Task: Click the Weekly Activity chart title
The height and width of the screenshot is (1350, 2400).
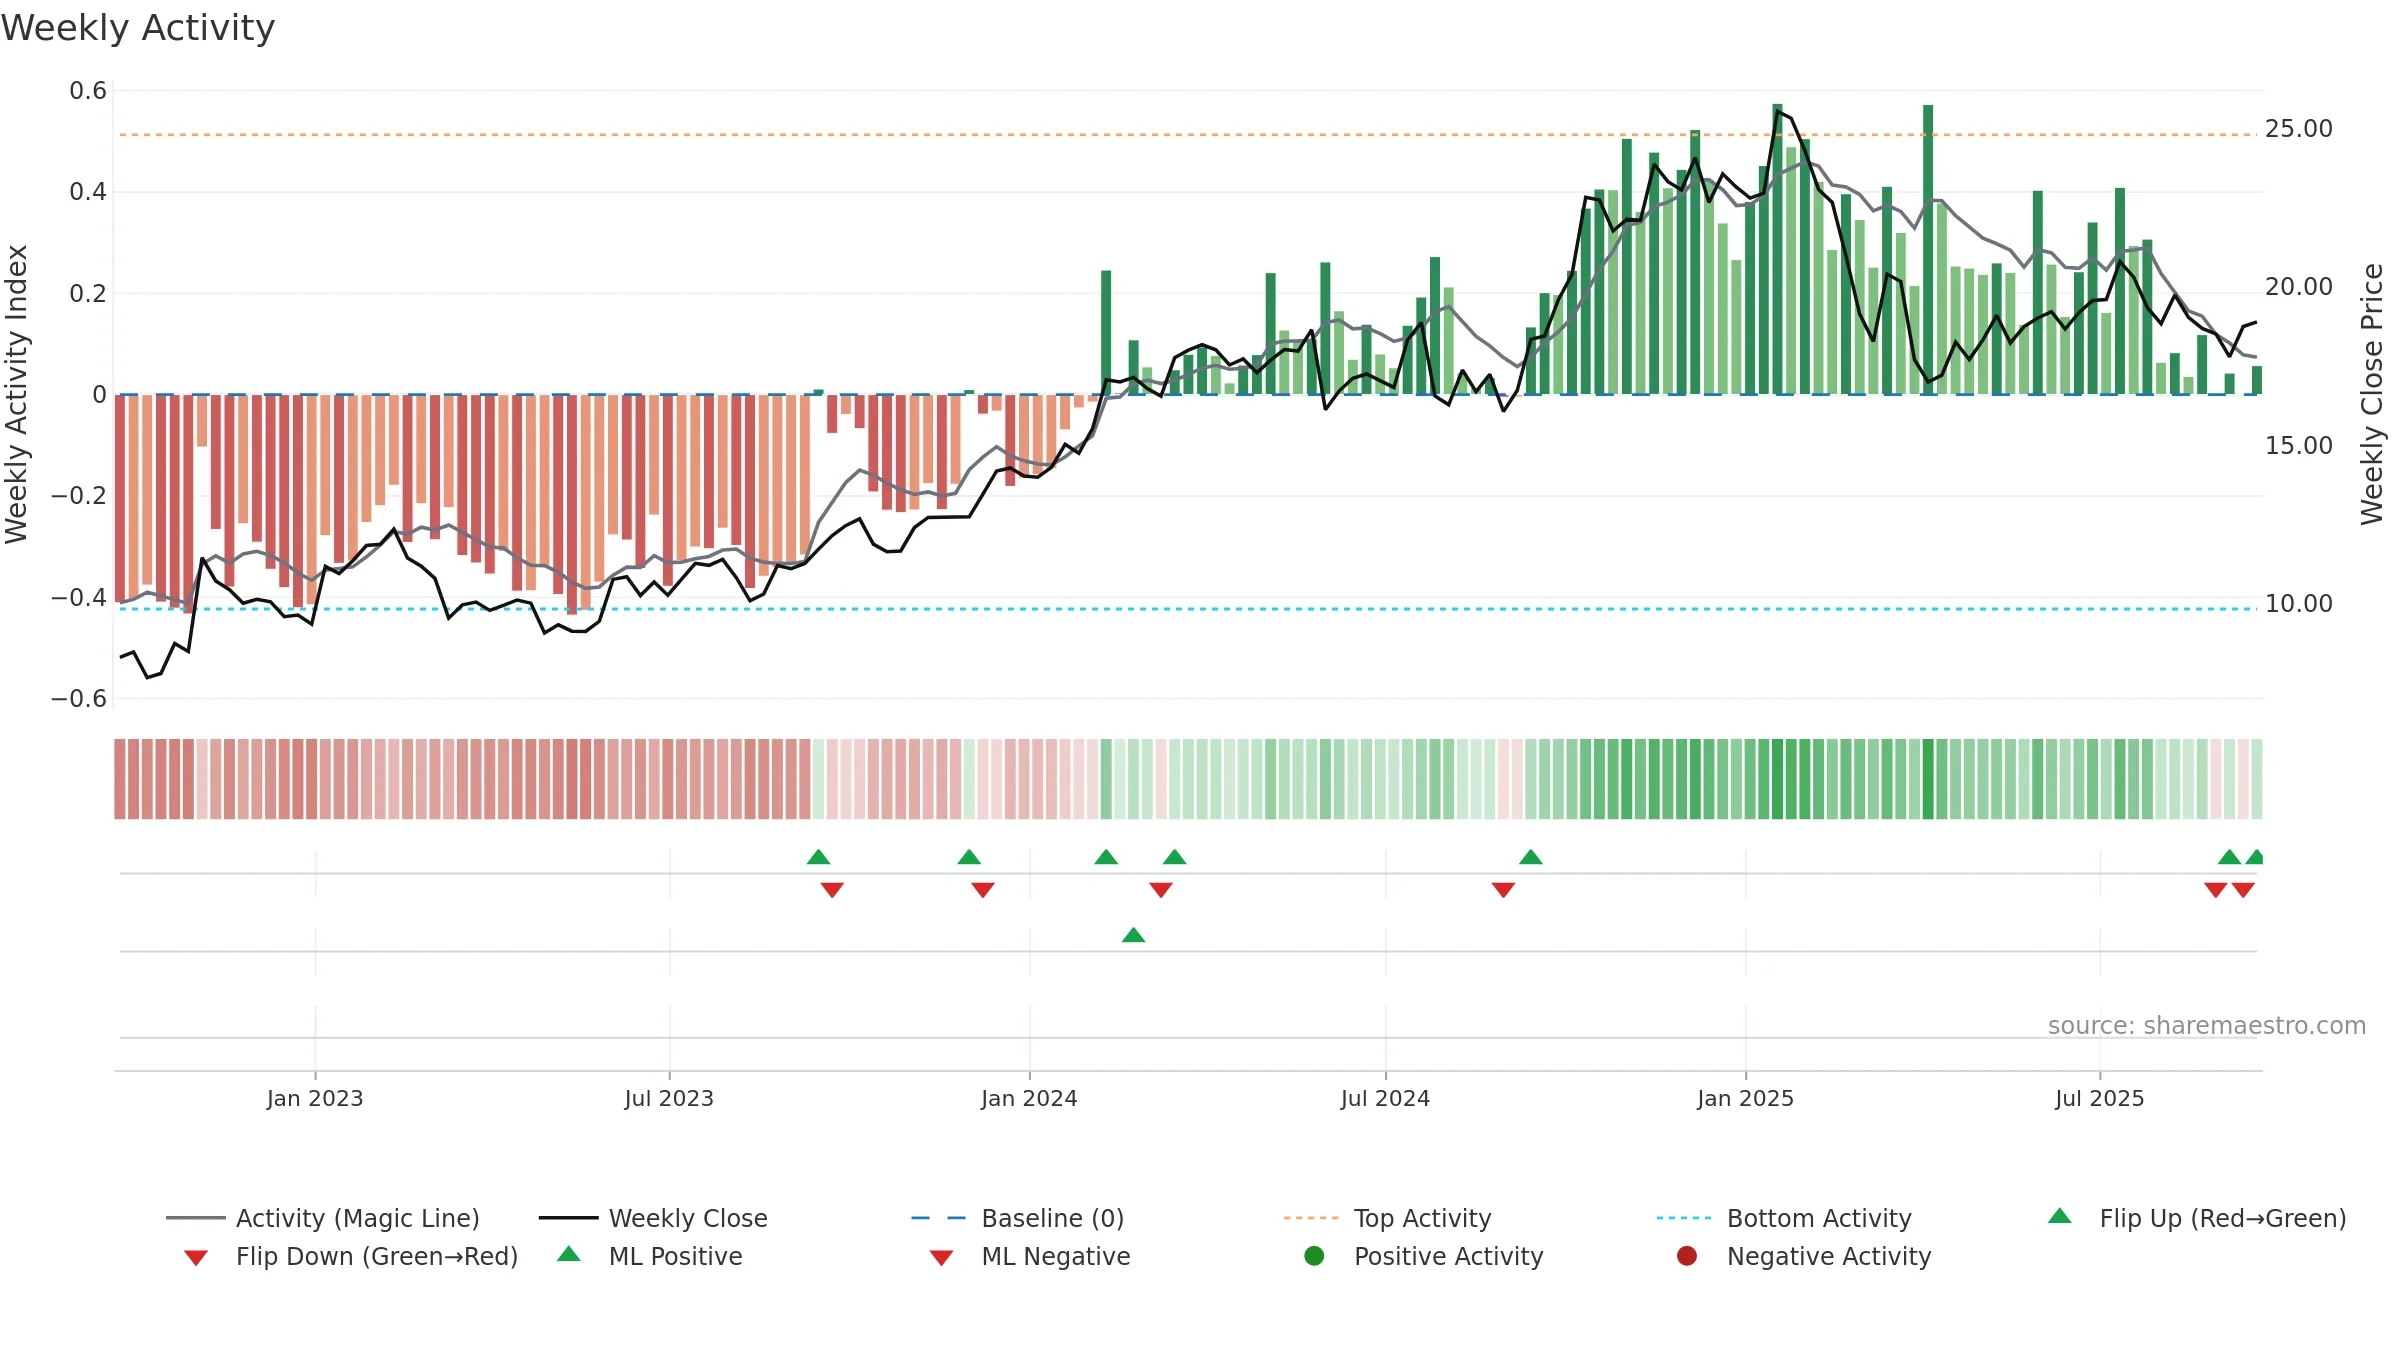Action: pyautogui.click(x=138, y=28)
